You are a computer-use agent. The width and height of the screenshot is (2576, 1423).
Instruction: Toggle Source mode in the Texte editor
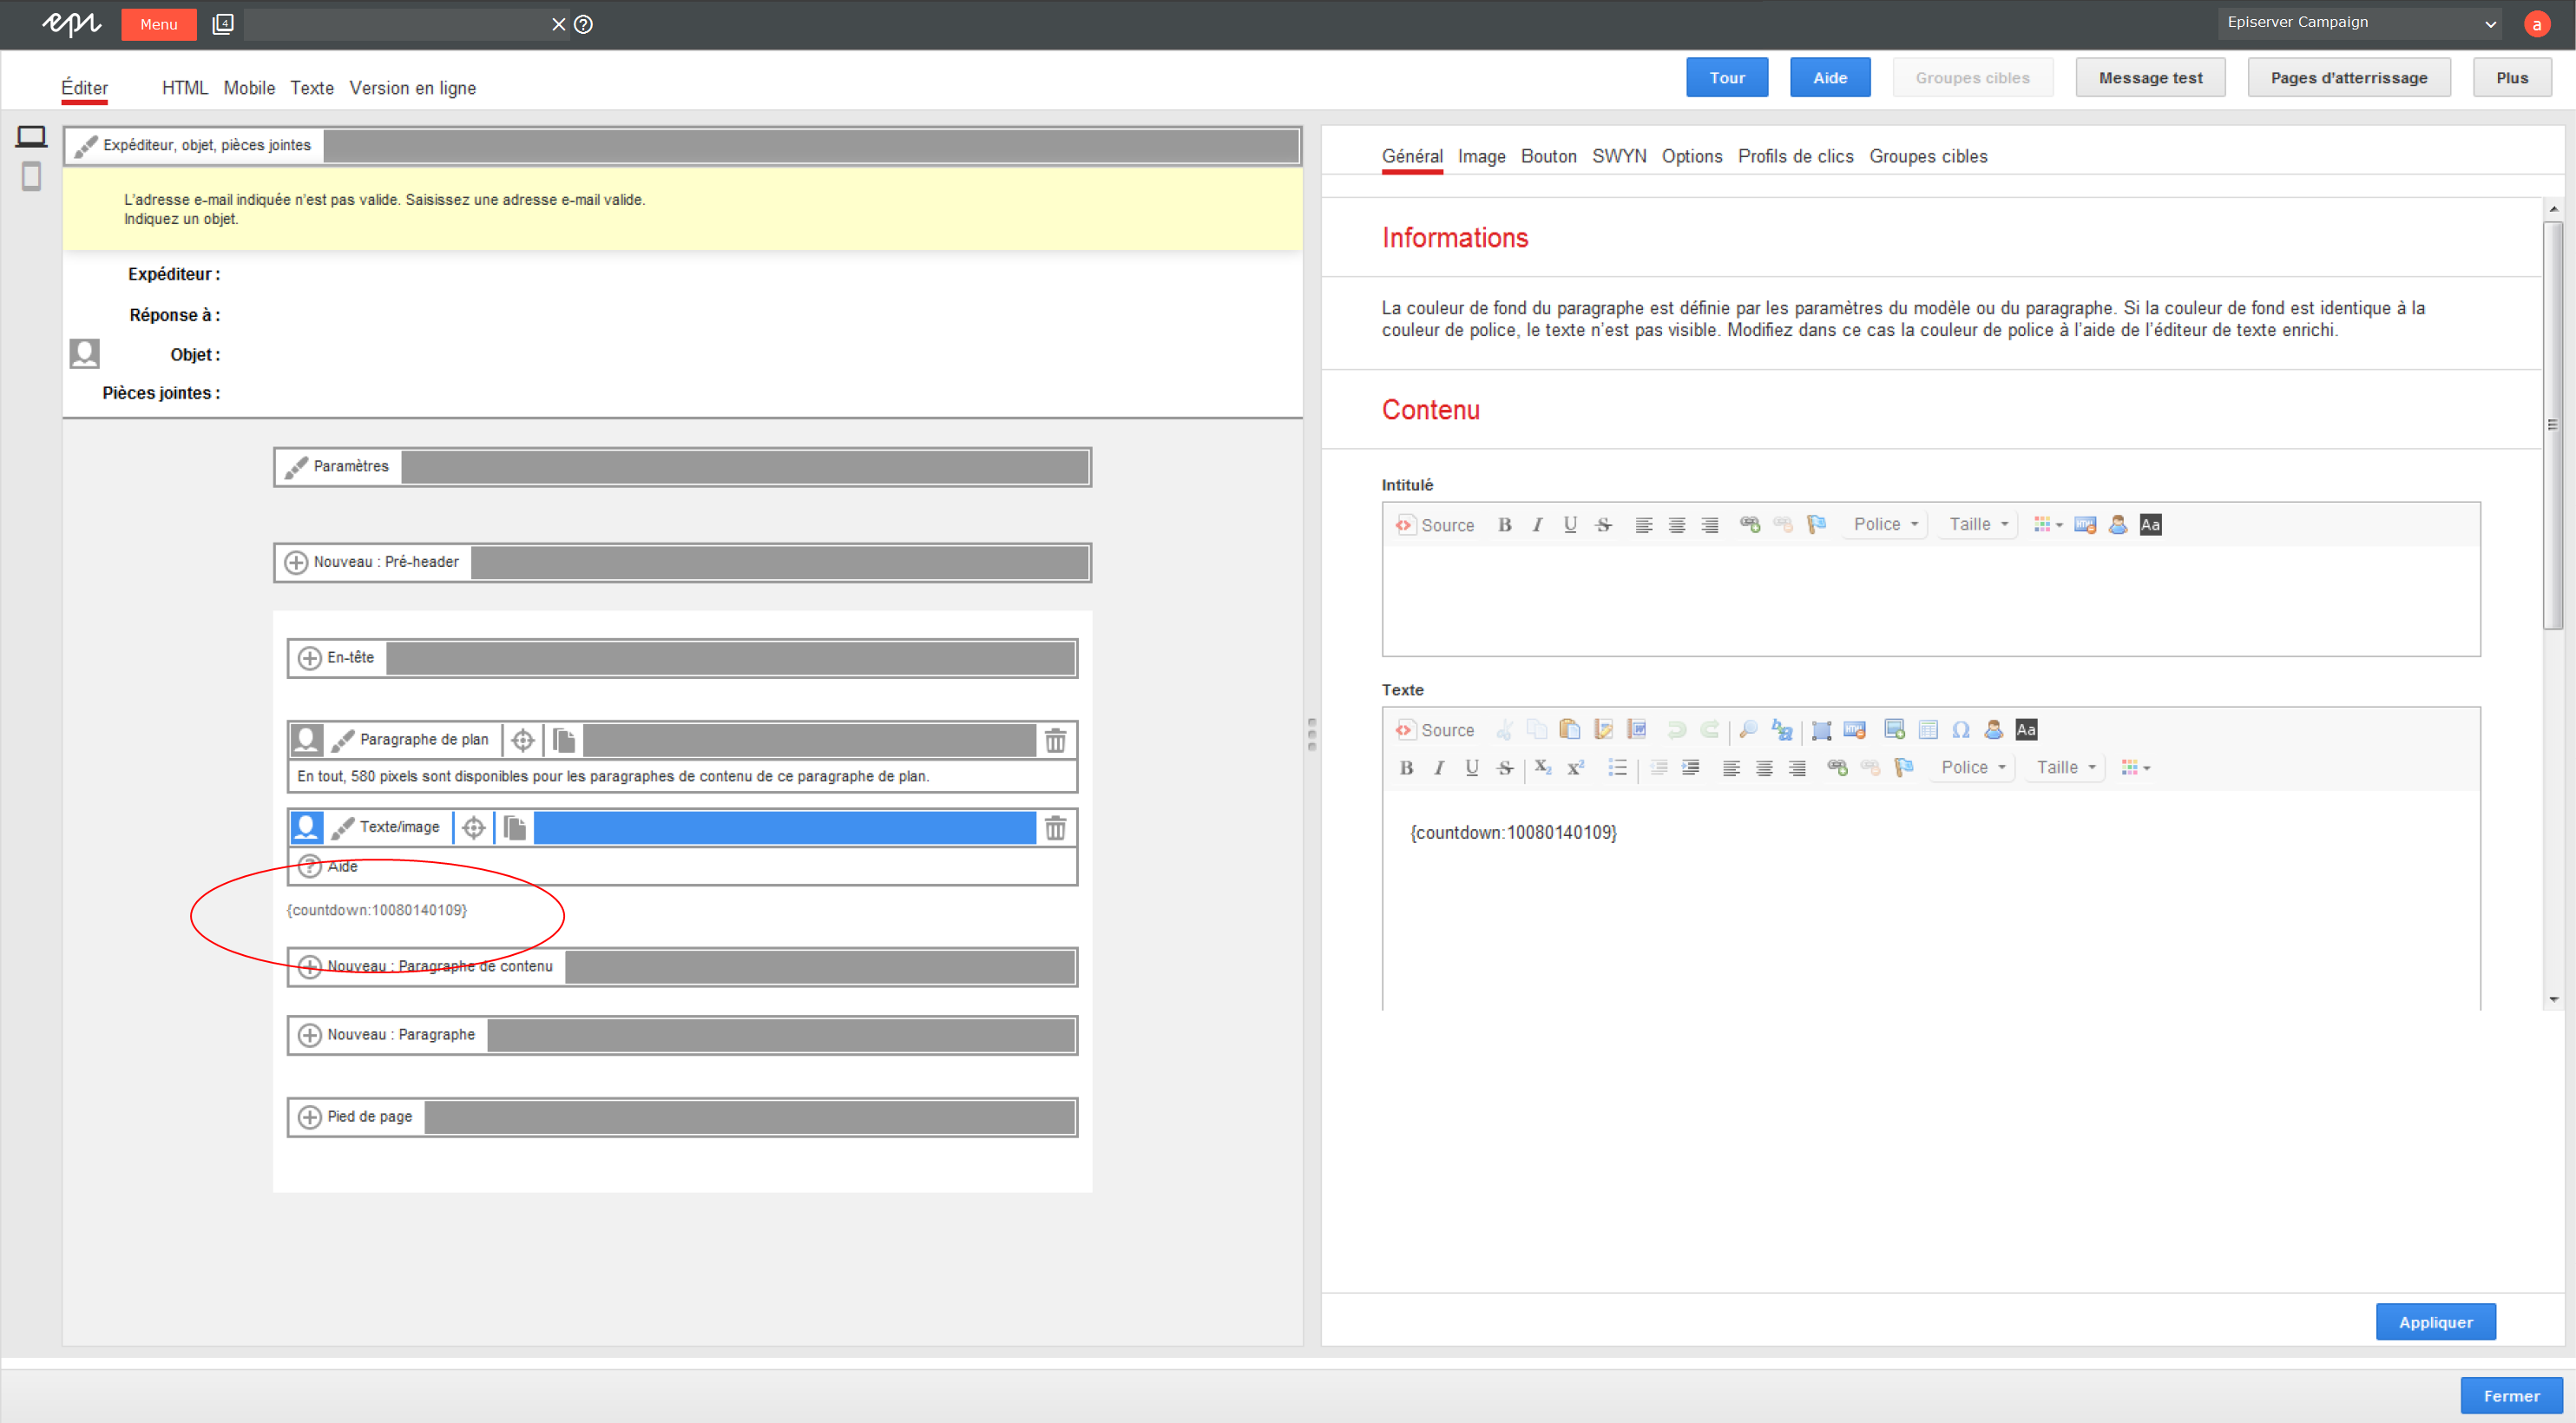tap(1435, 730)
